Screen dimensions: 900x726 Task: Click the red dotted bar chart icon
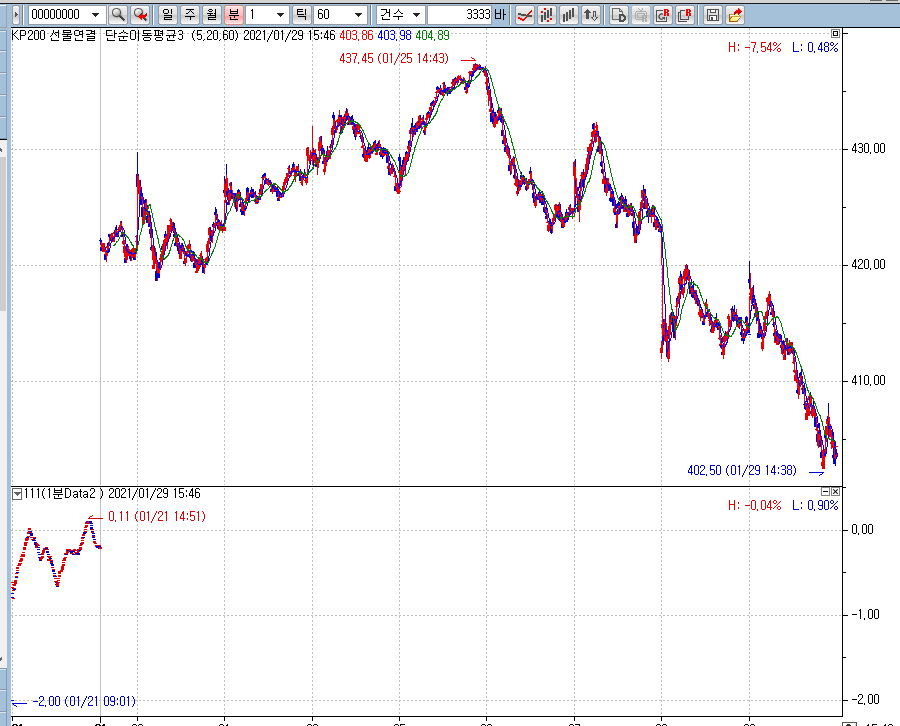546,15
